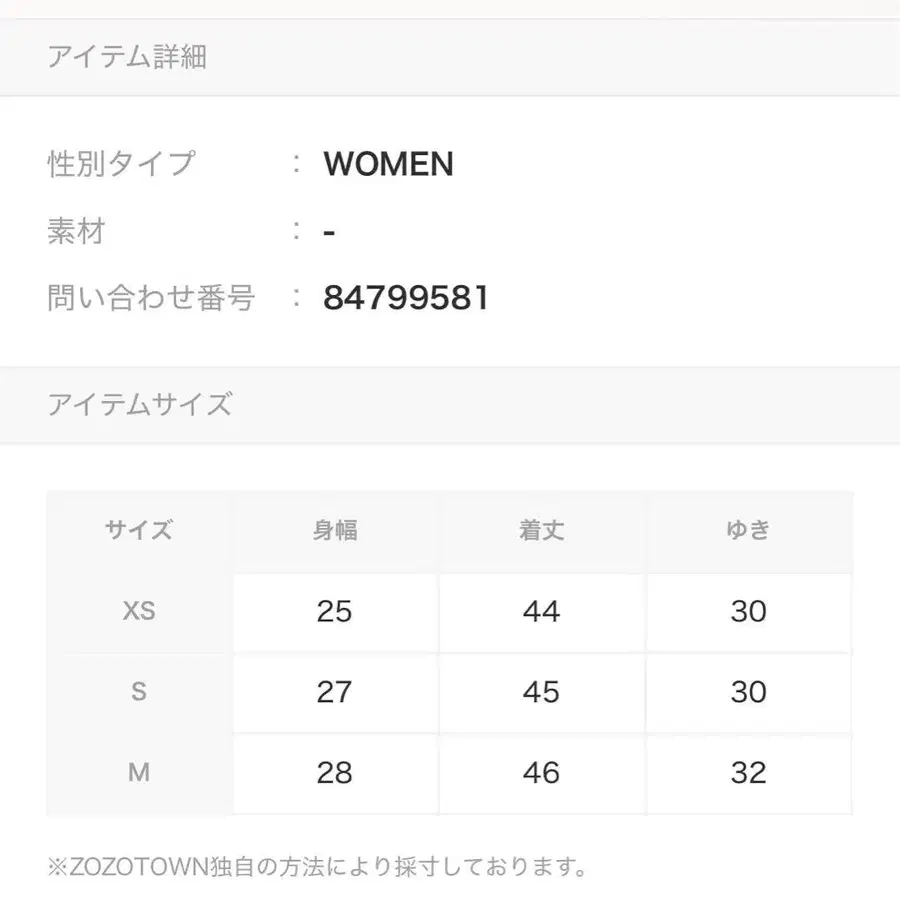Click the 素材 material label
Viewport: 900px width, 900px height.
(76, 231)
